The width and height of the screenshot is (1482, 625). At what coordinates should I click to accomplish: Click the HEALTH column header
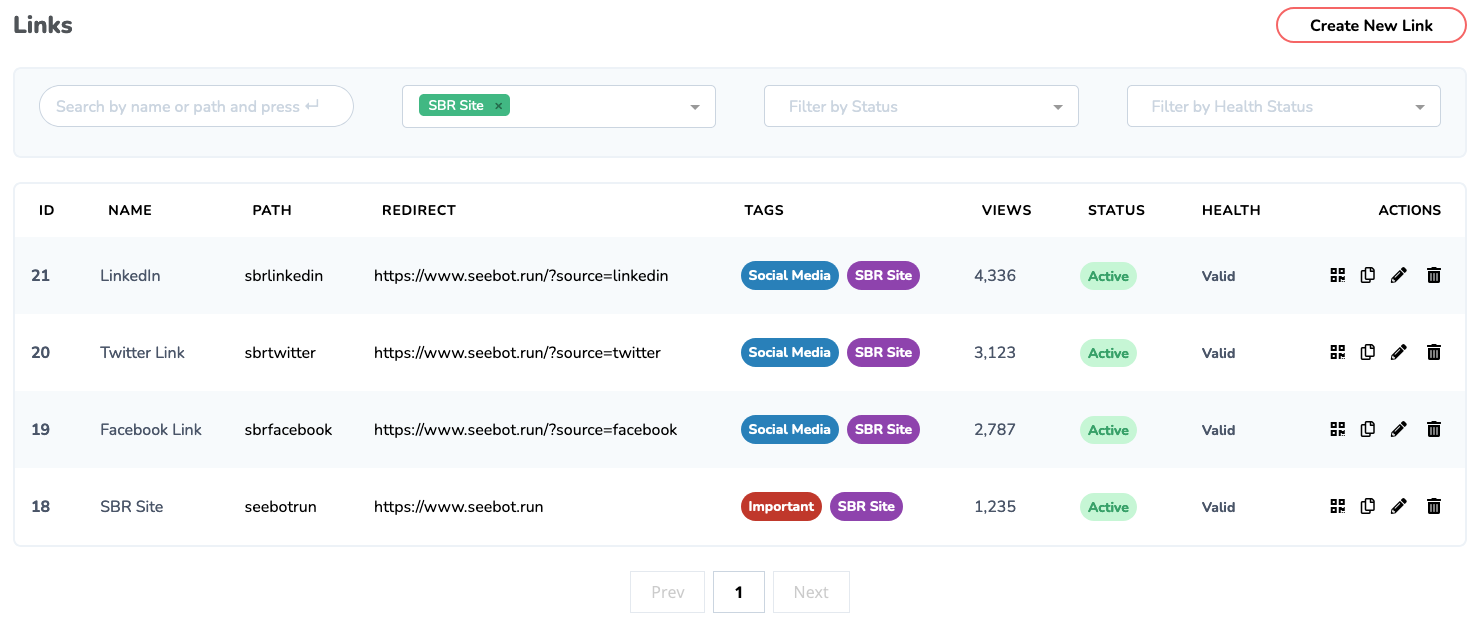click(1231, 210)
